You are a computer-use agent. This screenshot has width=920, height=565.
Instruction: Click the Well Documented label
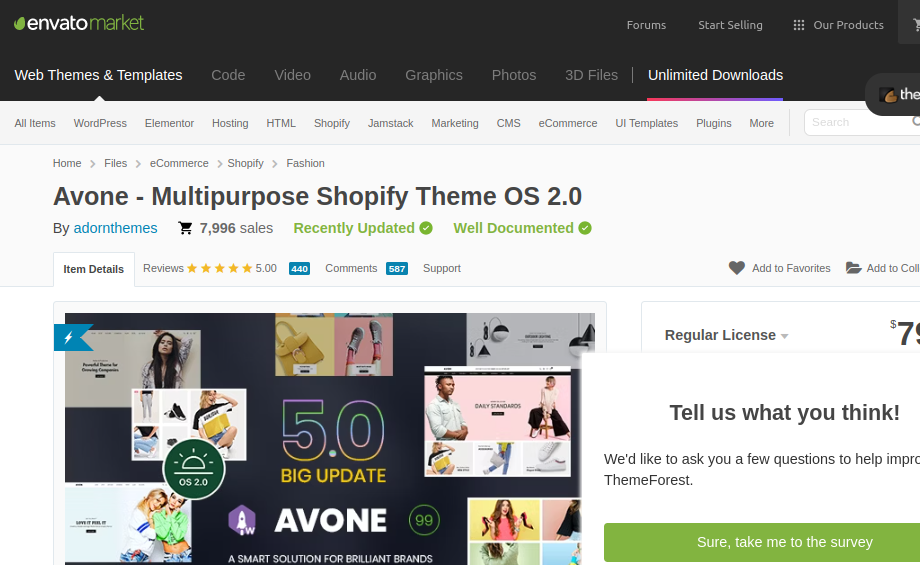pyautogui.click(x=513, y=228)
